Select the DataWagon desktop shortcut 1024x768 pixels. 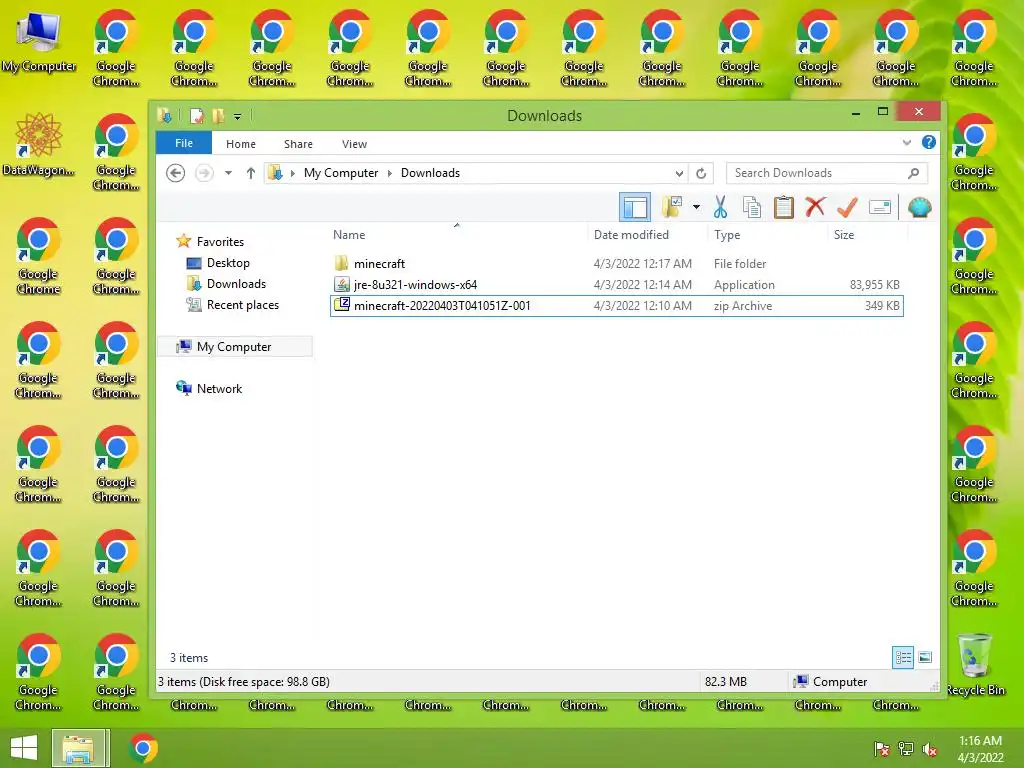pos(39,144)
